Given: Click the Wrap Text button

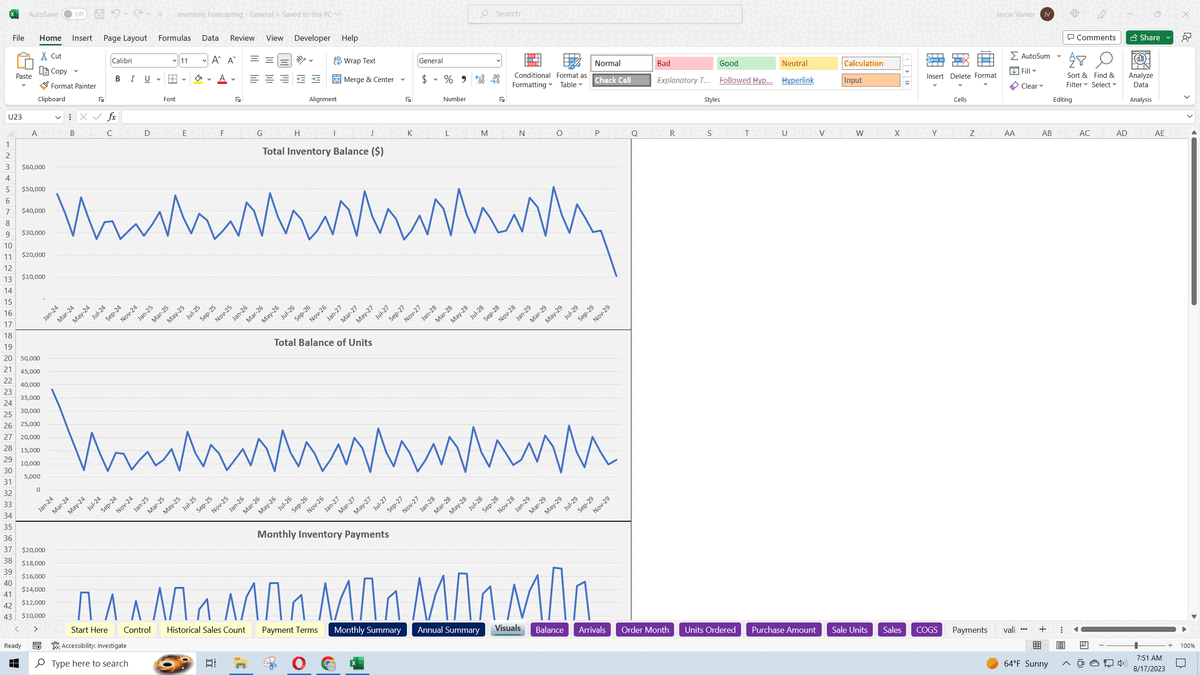Looking at the screenshot, I should click(x=354, y=61).
